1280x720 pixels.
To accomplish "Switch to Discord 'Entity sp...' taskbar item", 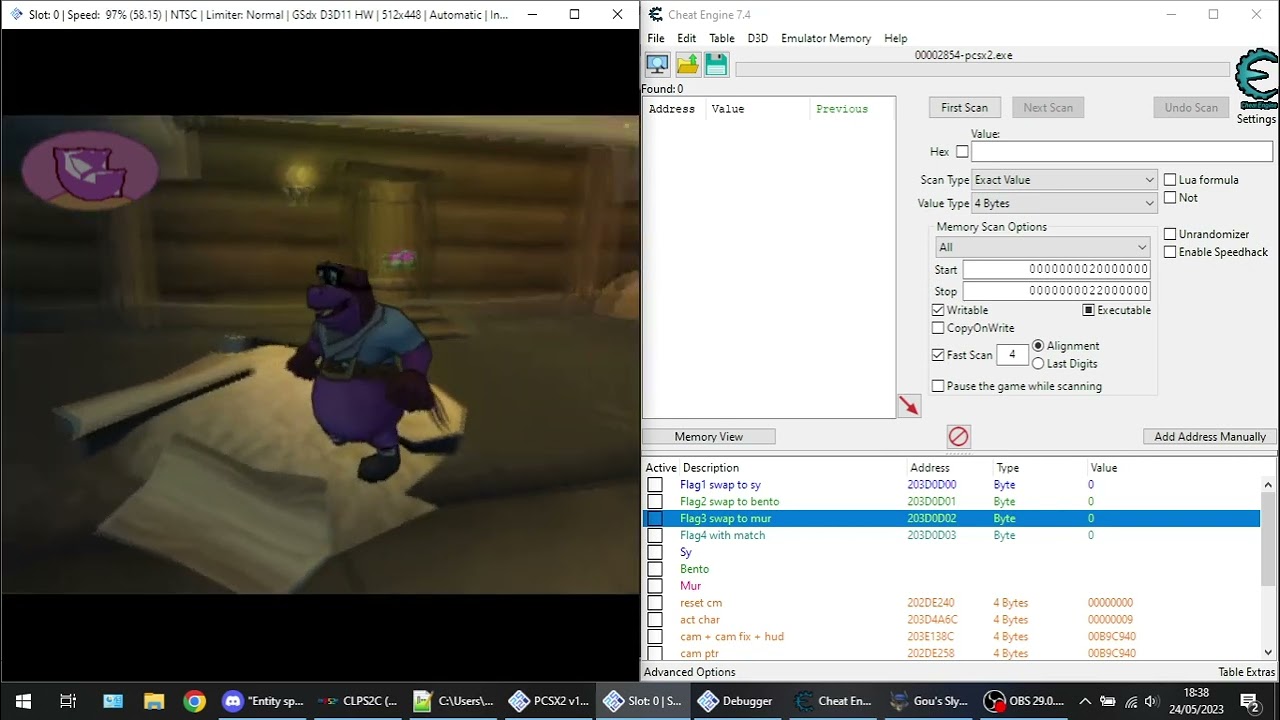I will 263,701.
